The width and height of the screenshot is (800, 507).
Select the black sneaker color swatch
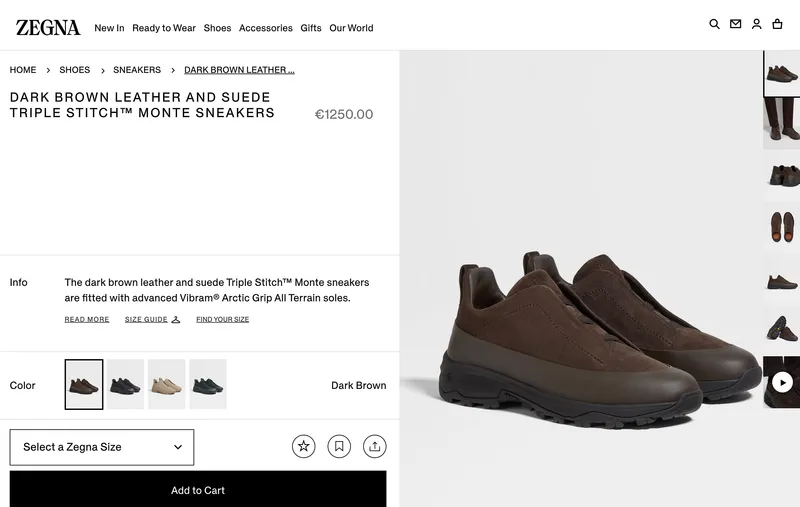click(126, 384)
